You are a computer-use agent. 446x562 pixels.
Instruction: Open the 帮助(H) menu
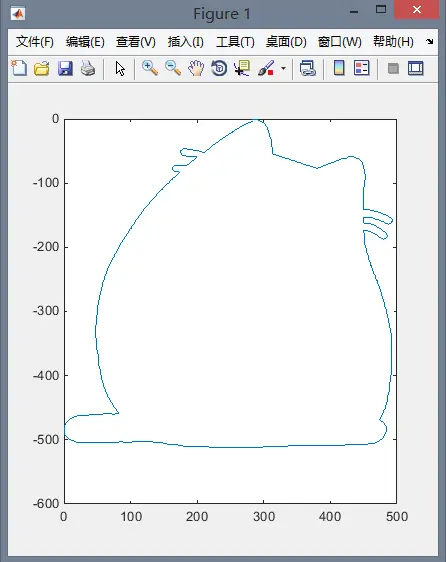(x=393, y=42)
